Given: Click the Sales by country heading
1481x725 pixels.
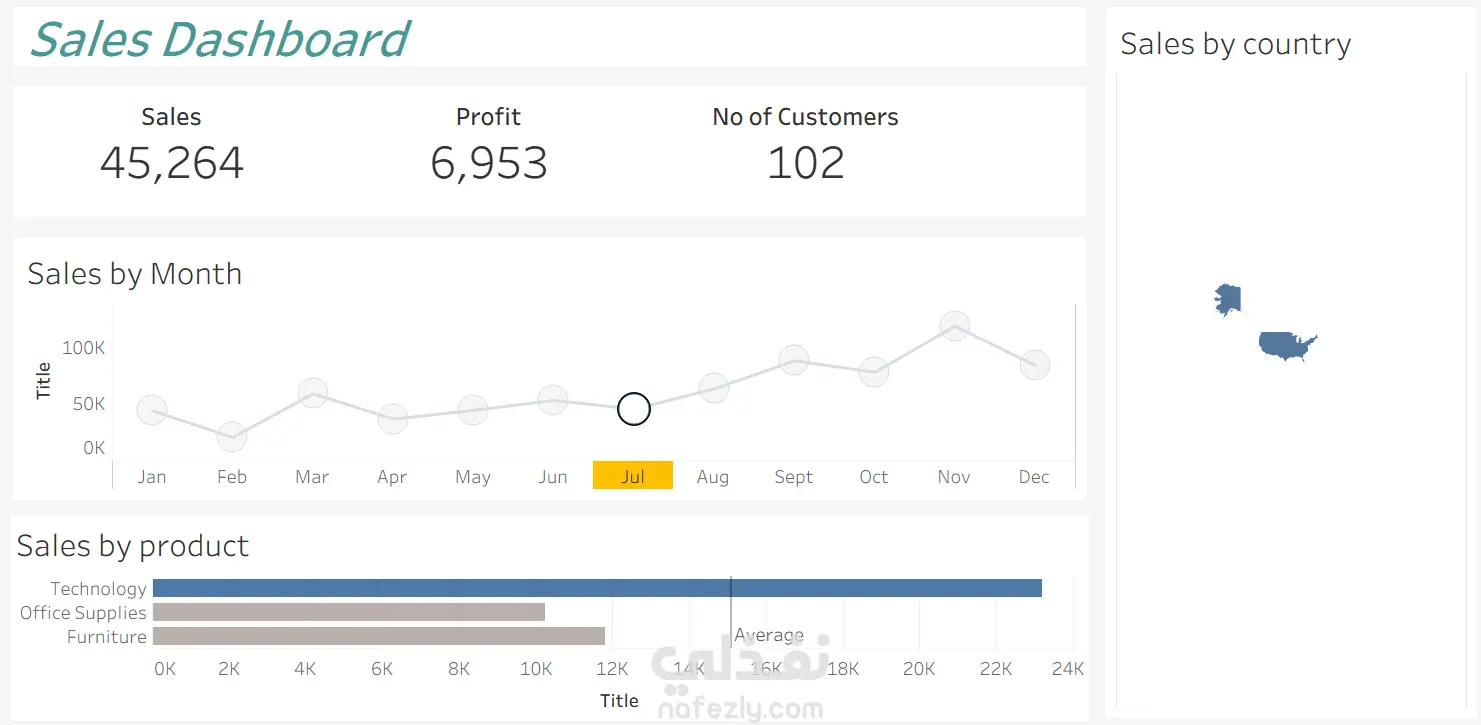Looking at the screenshot, I should pos(1236,44).
